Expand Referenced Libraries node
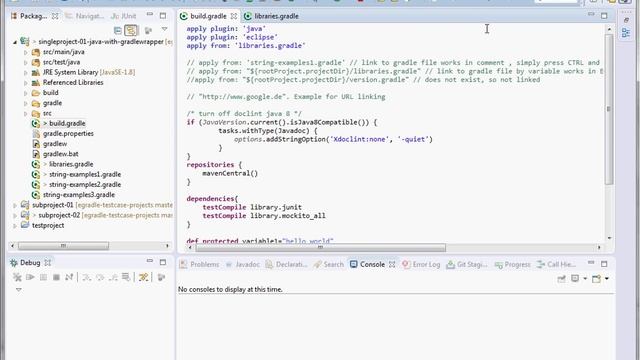The width and height of the screenshot is (640, 360). 25,83
